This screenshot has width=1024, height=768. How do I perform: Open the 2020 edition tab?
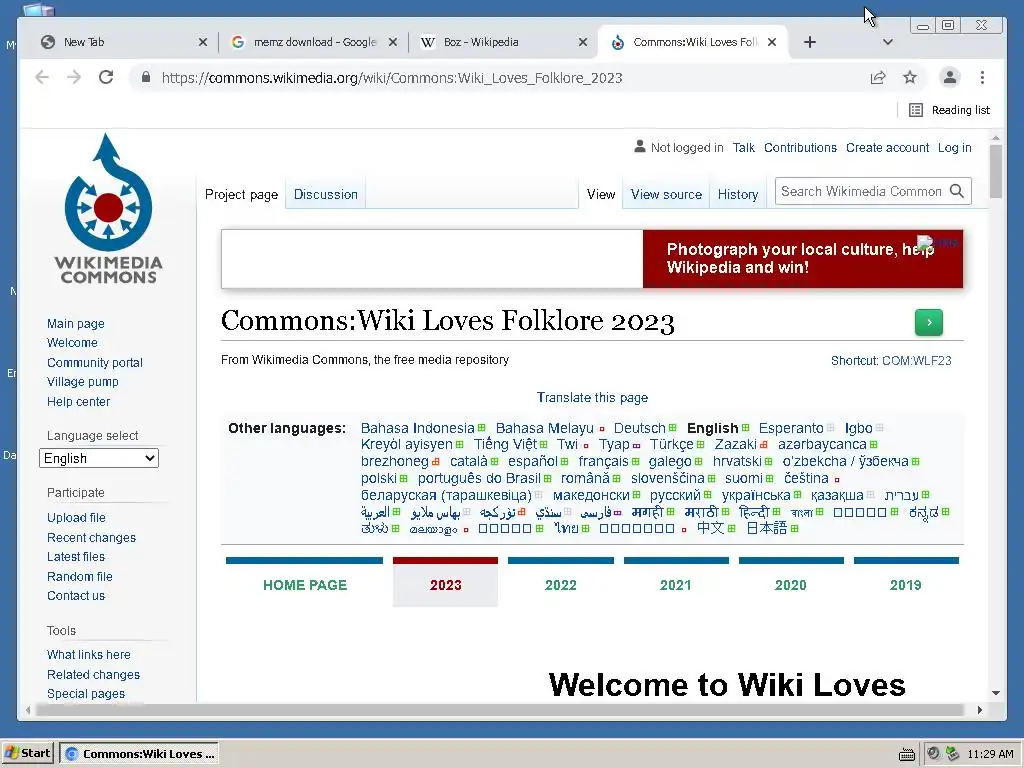pyautogui.click(x=791, y=581)
